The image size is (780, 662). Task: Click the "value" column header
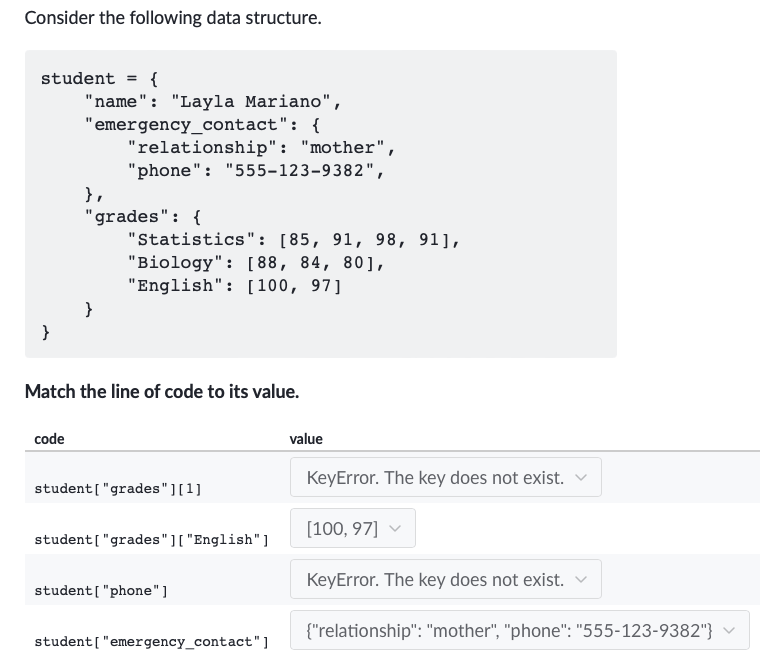306,439
